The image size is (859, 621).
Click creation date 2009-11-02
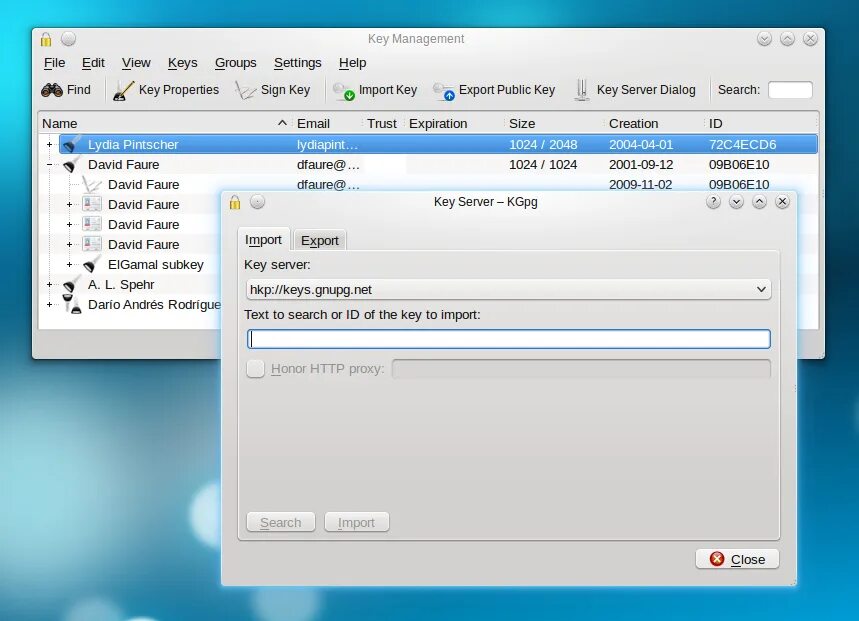click(641, 185)
